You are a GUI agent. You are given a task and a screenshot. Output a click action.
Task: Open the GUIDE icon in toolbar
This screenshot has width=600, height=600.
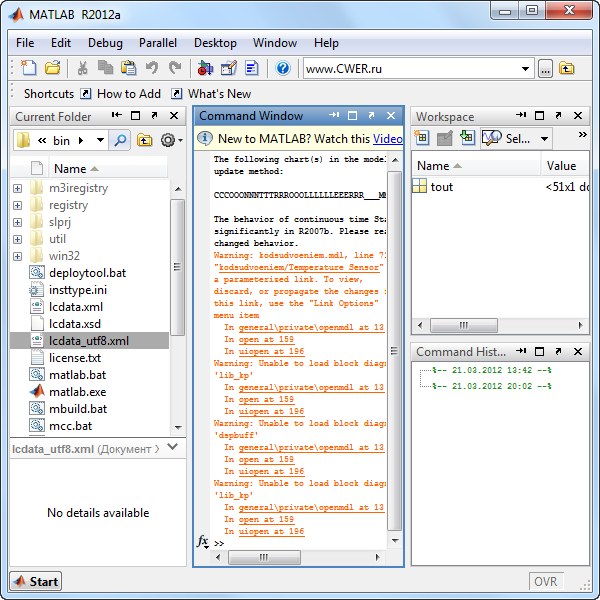[229, 68]
